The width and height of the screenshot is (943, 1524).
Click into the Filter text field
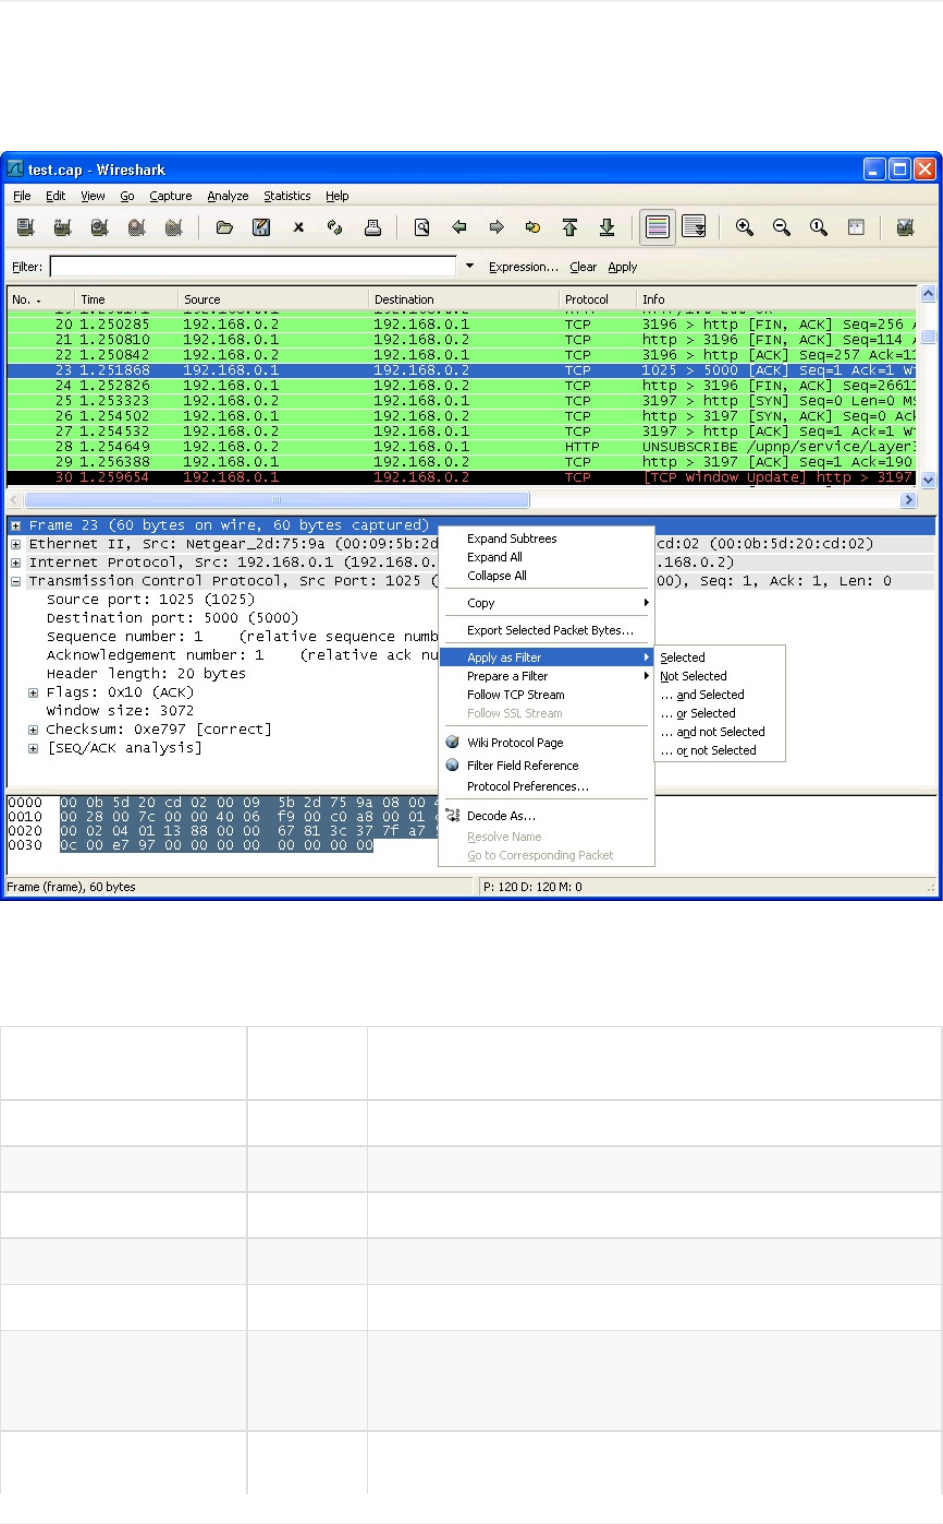pyautogui.click(x=253, y=267)
